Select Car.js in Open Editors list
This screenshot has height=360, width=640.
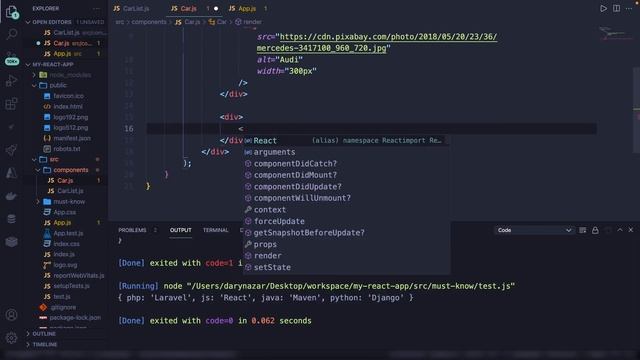65,43
